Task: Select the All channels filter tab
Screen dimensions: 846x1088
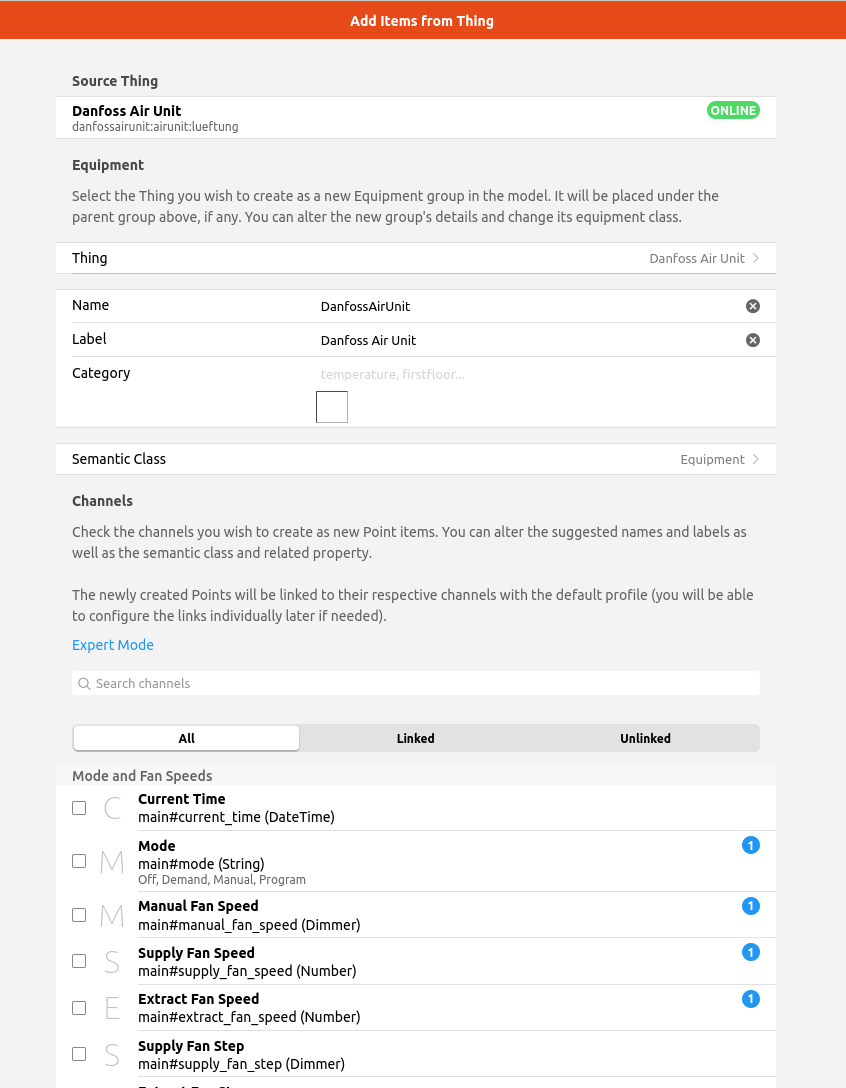Action: 187,738
